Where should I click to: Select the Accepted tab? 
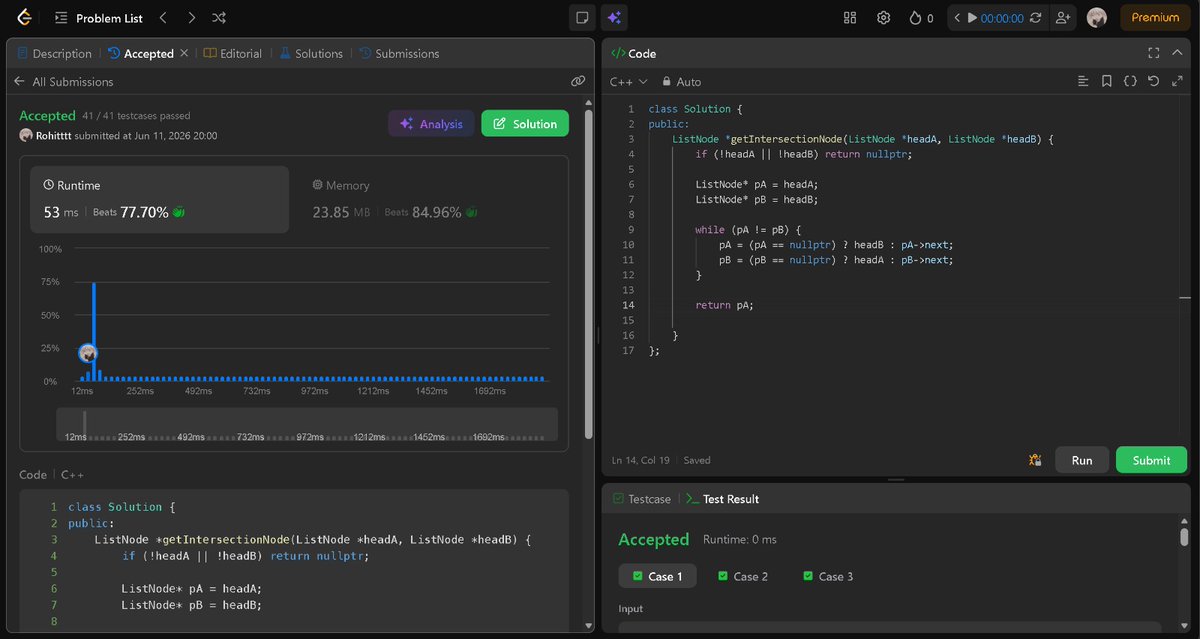(x=142, y=54)
